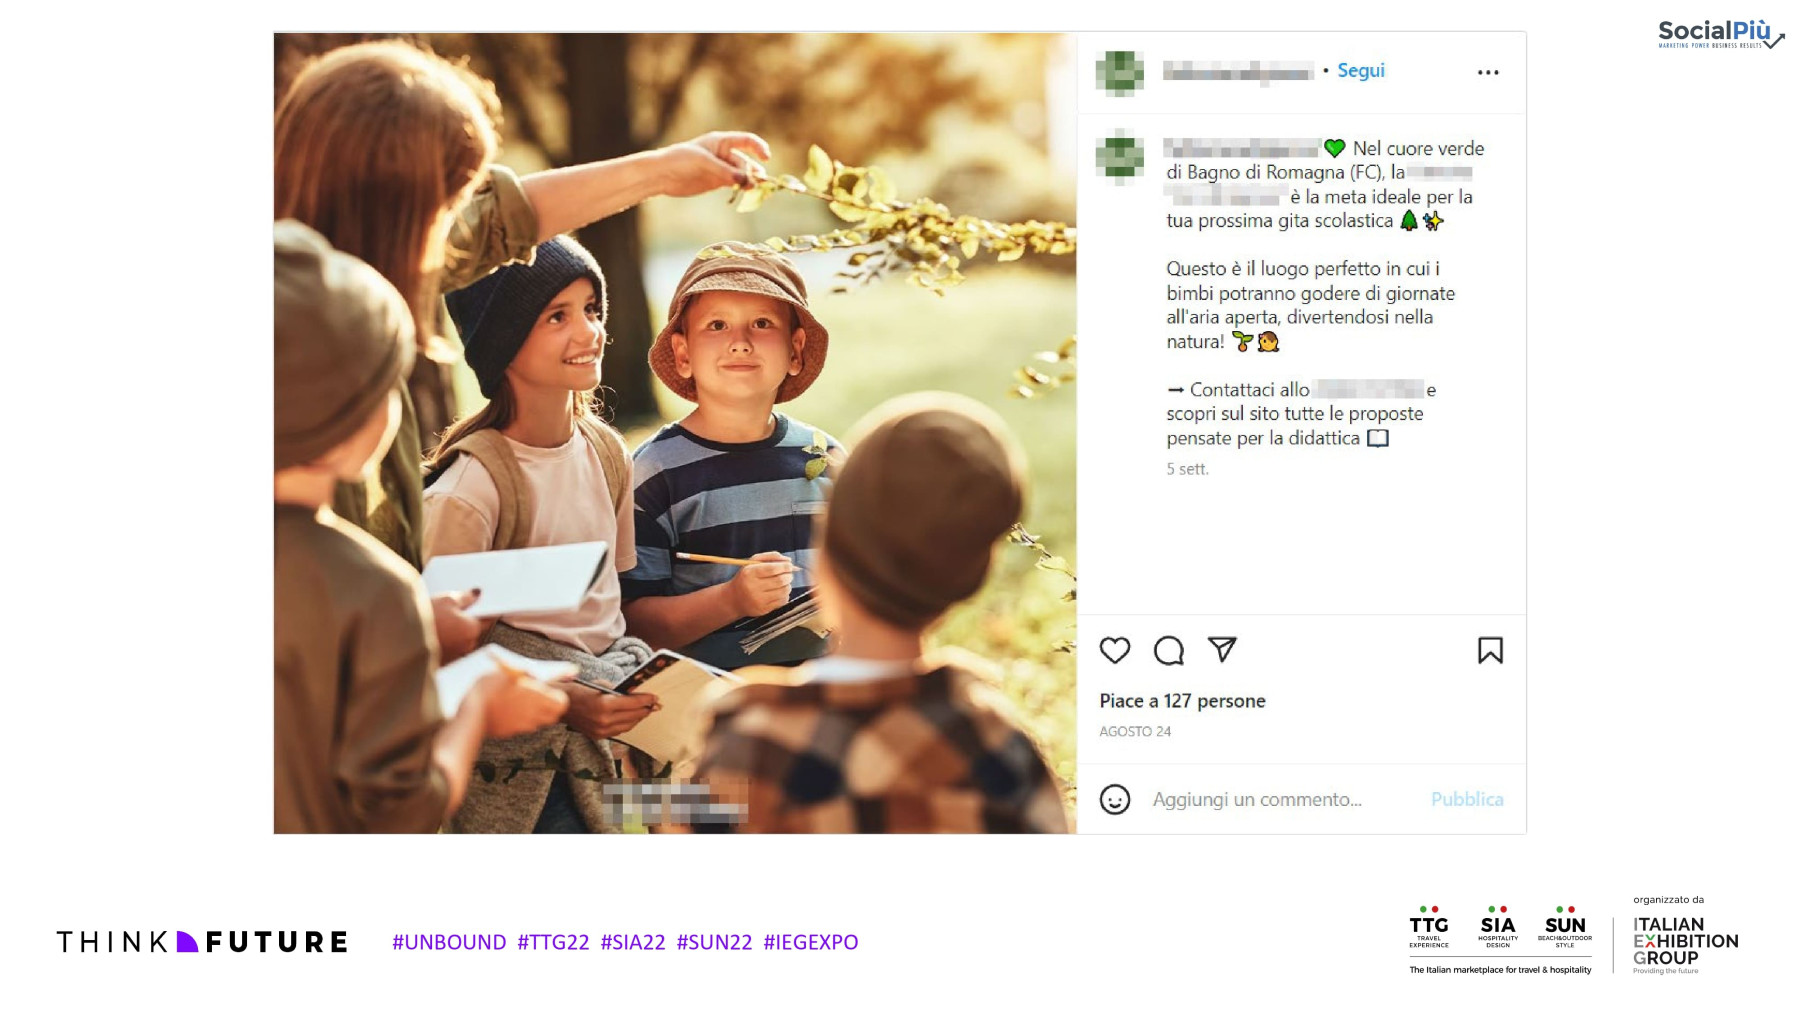The image size is (1800, 1012).
Task: Click the #IEGEXPO hashtag
Action: pyautogui.click(x=810, y=942)
